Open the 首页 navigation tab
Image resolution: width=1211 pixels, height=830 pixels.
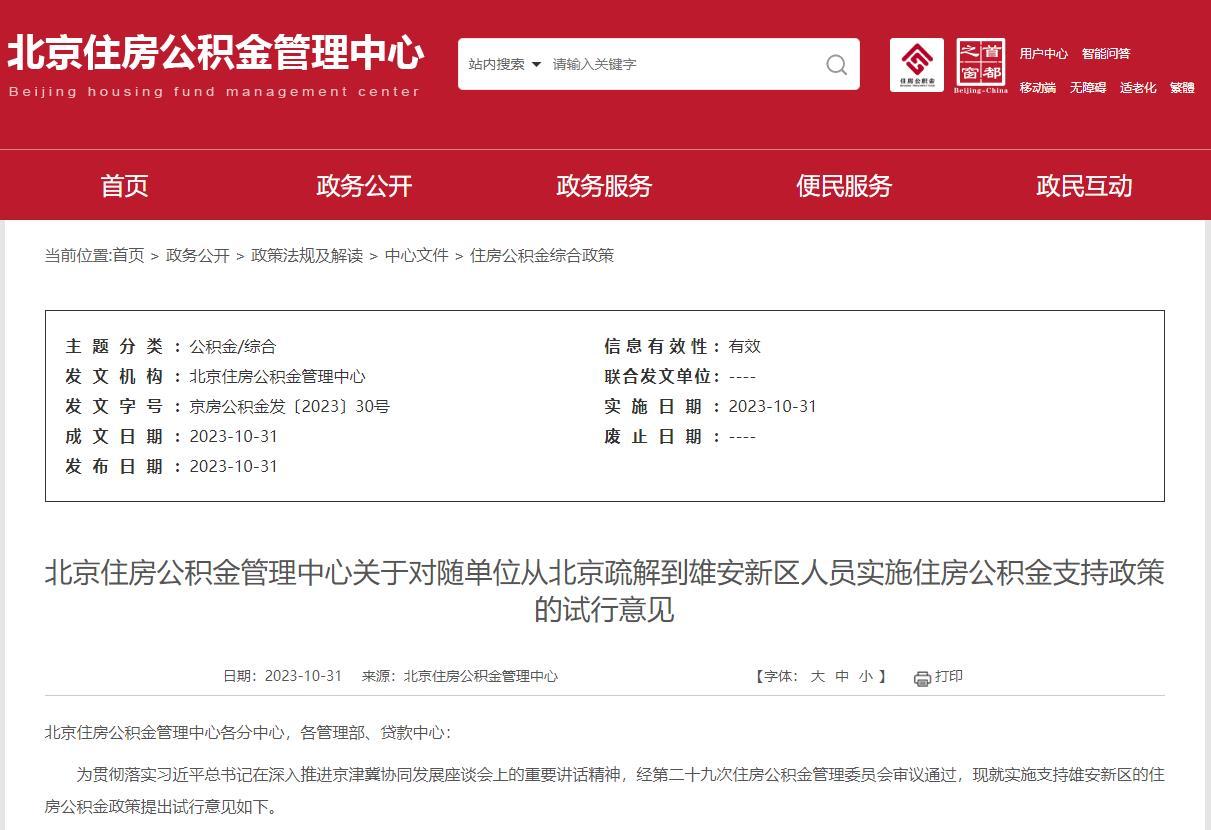click(124, 186)
